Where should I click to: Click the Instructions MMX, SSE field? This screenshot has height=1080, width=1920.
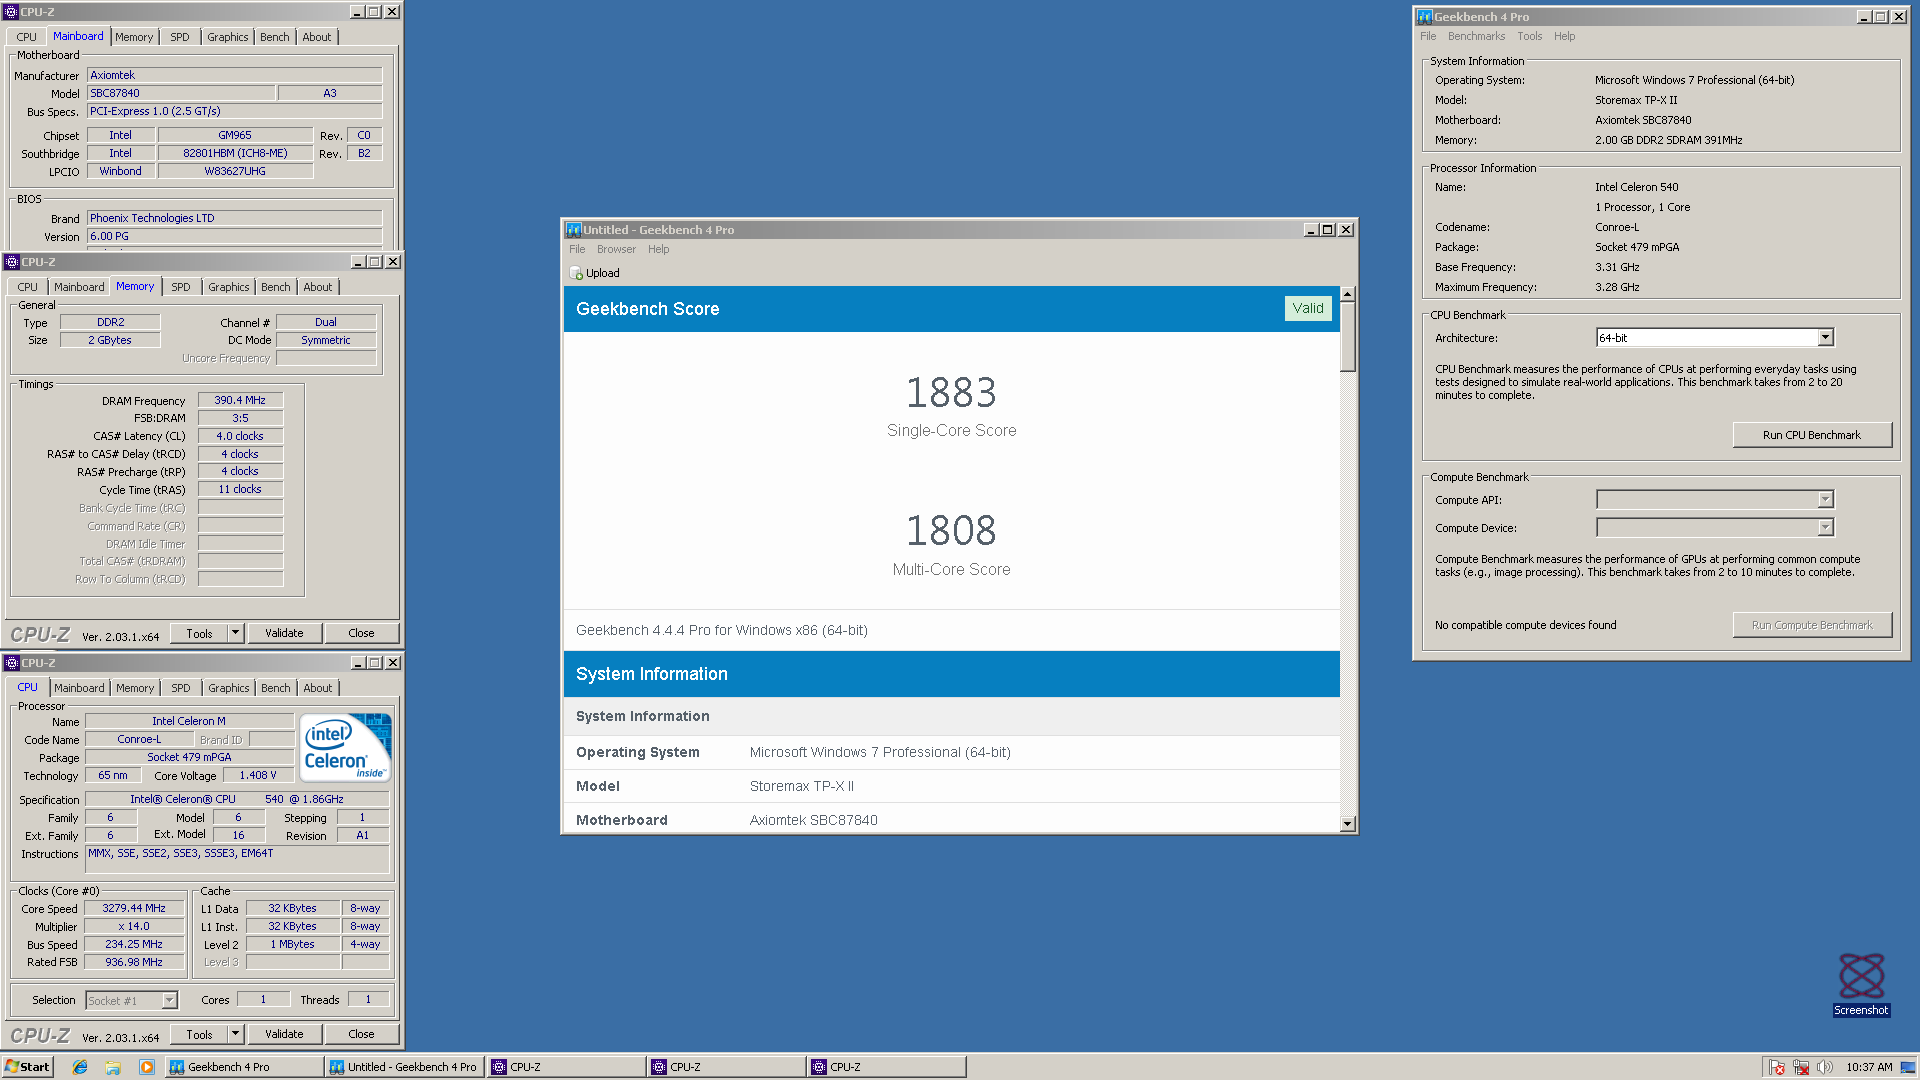237,861
